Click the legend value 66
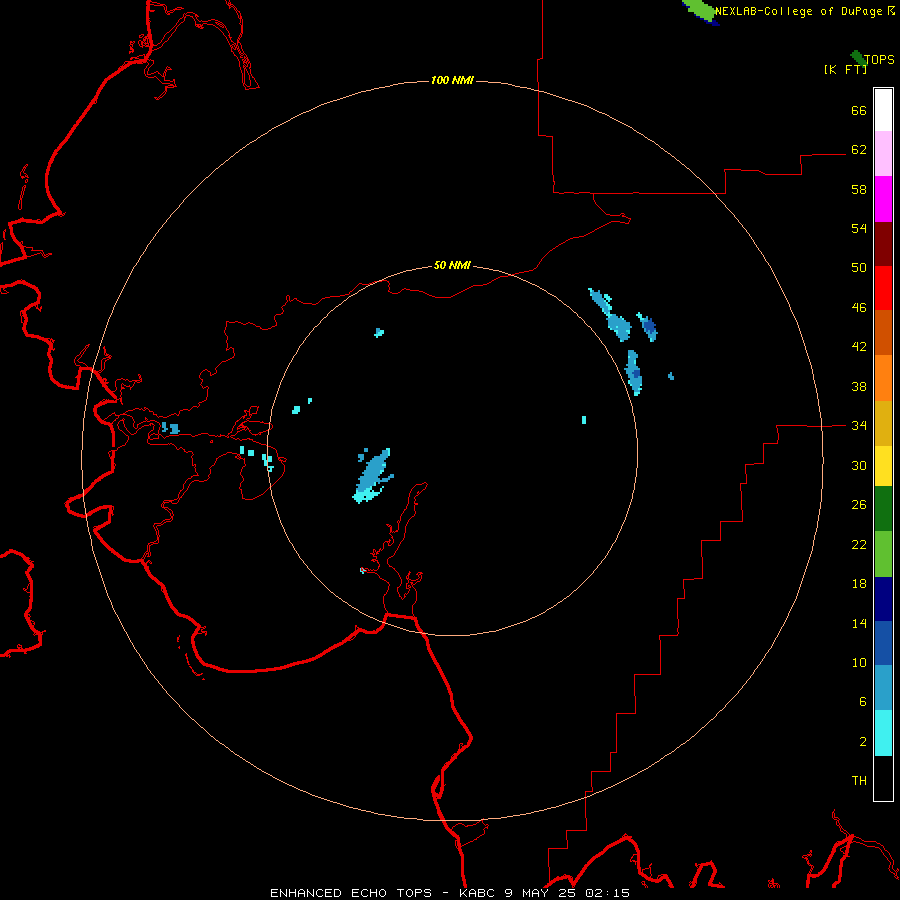Image resolution: width=900 pixels, height=900 pixels. 859,110
